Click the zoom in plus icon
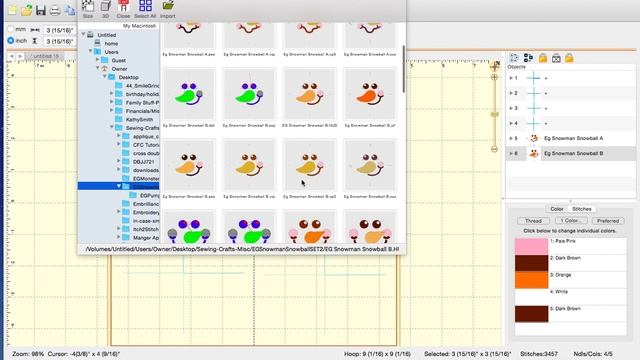The width and height of the screenshot is (640, 360). pos(495,77)
